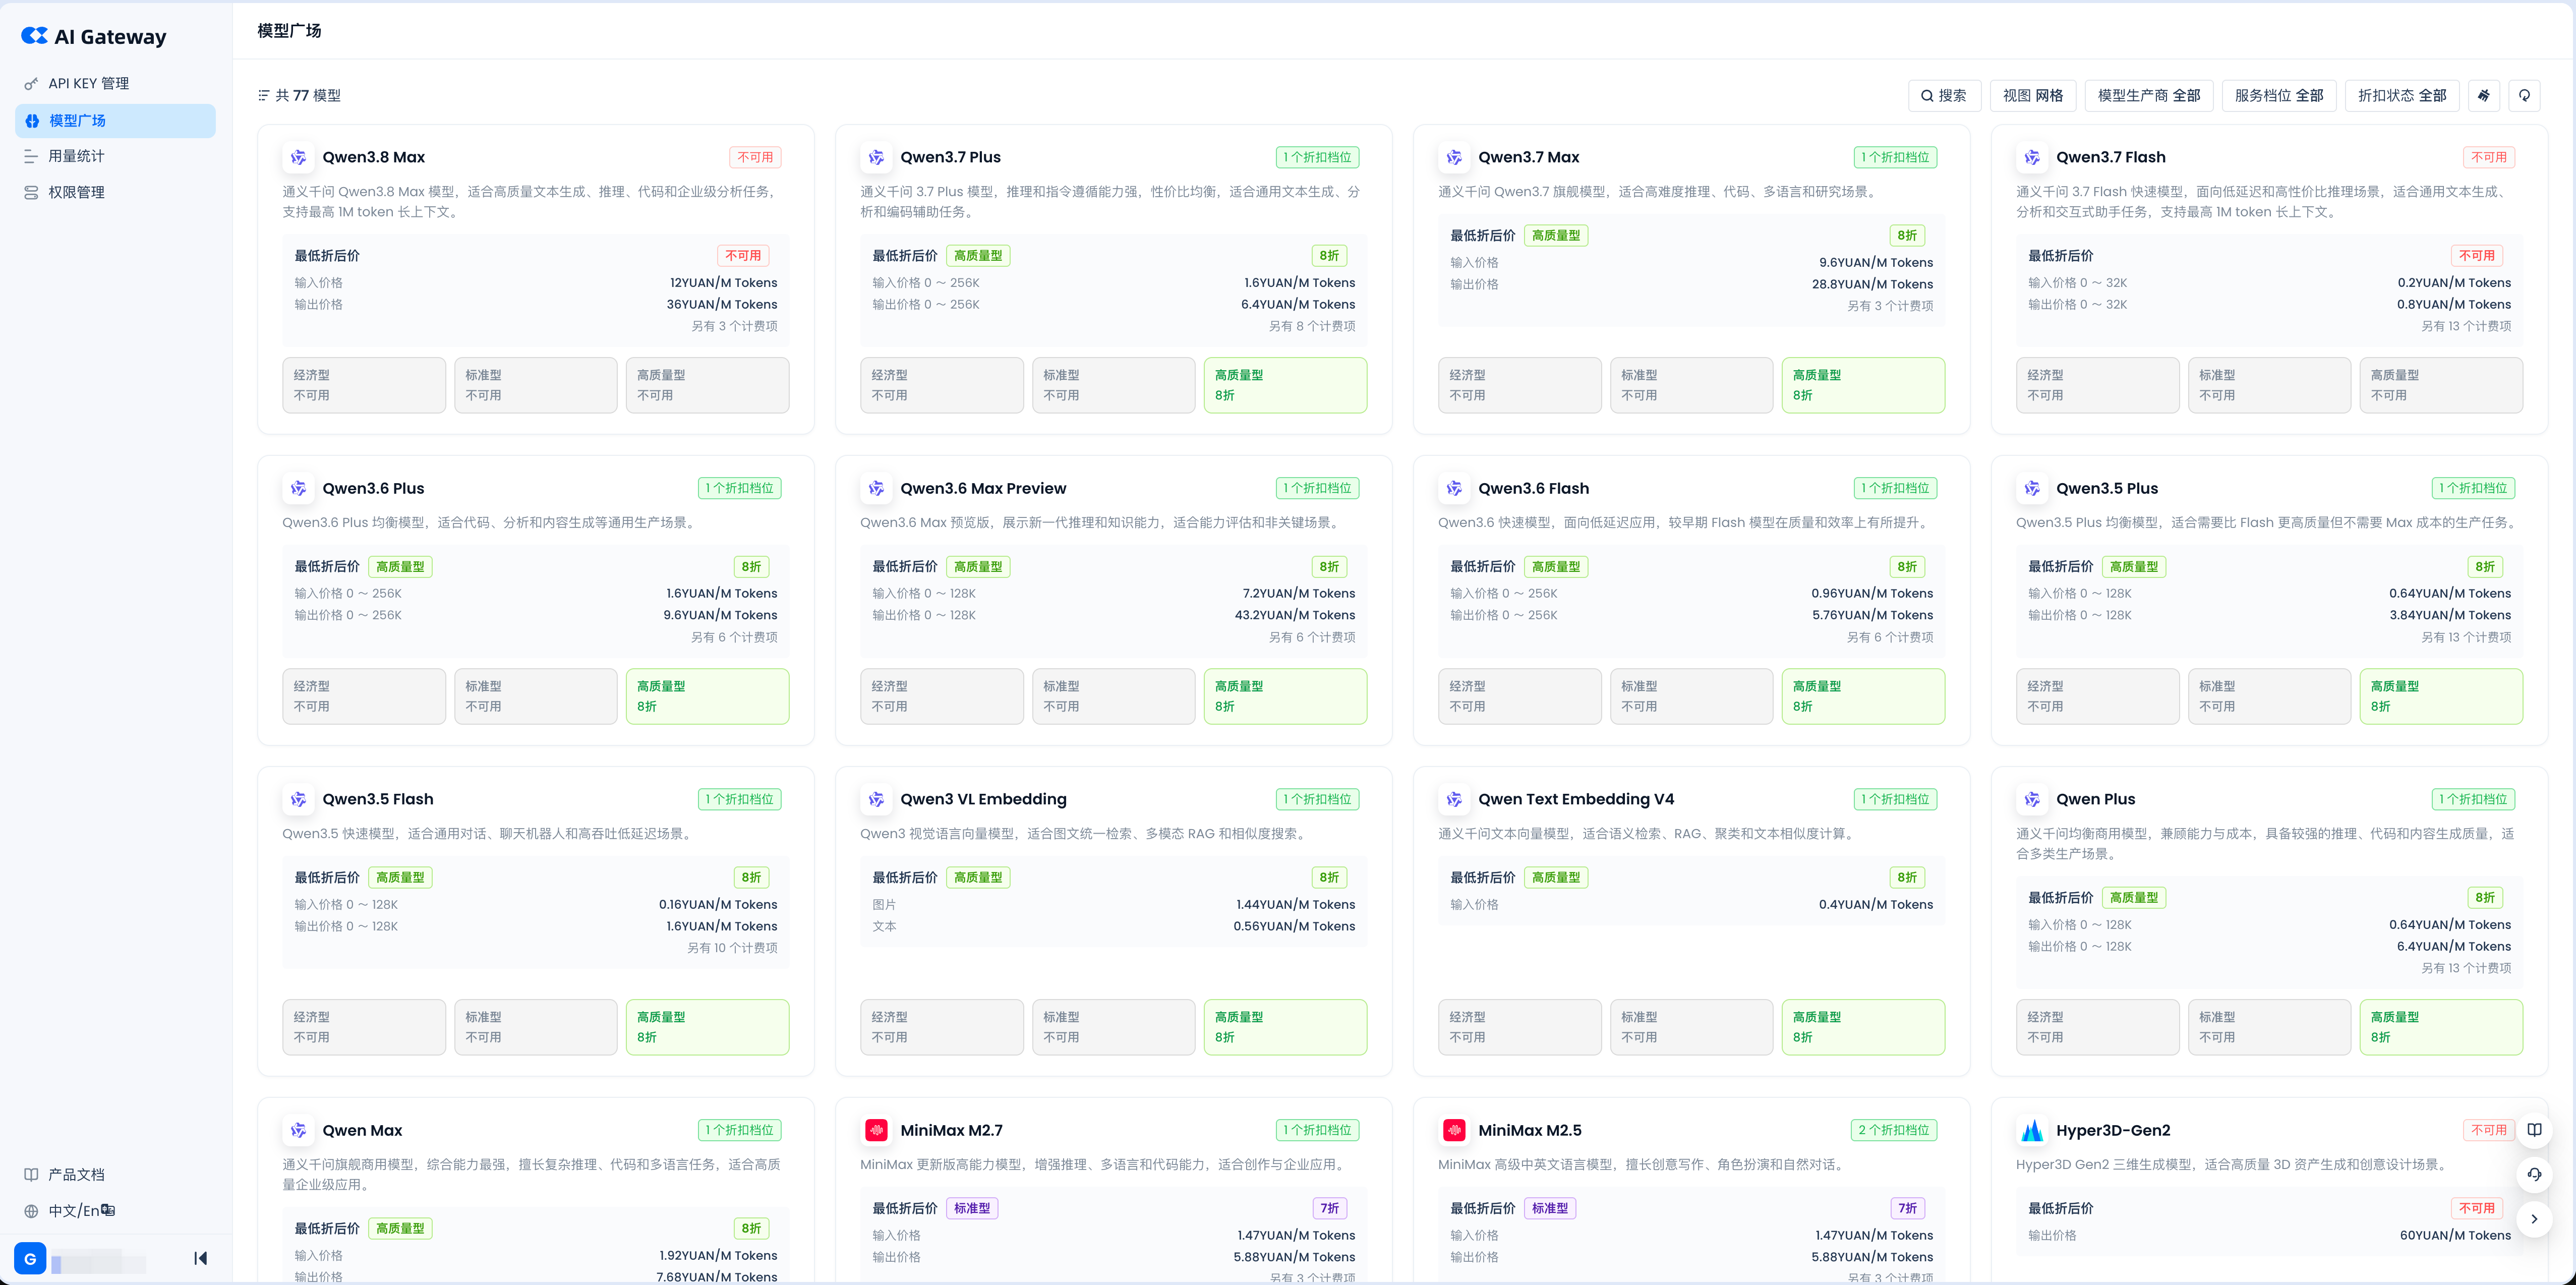Click the Qwen3.8 Max model icon
2576x1285 pixels.
point(298,157)
